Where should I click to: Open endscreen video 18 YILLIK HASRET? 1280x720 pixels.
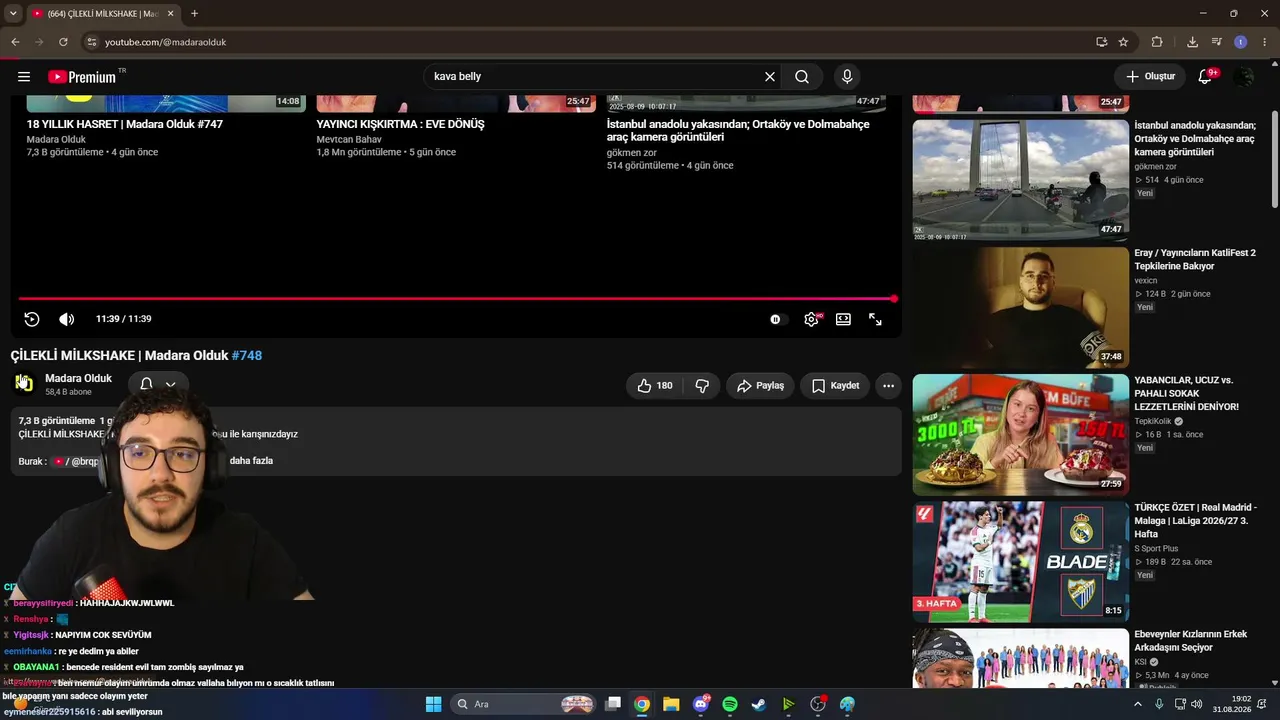[125, 124]
